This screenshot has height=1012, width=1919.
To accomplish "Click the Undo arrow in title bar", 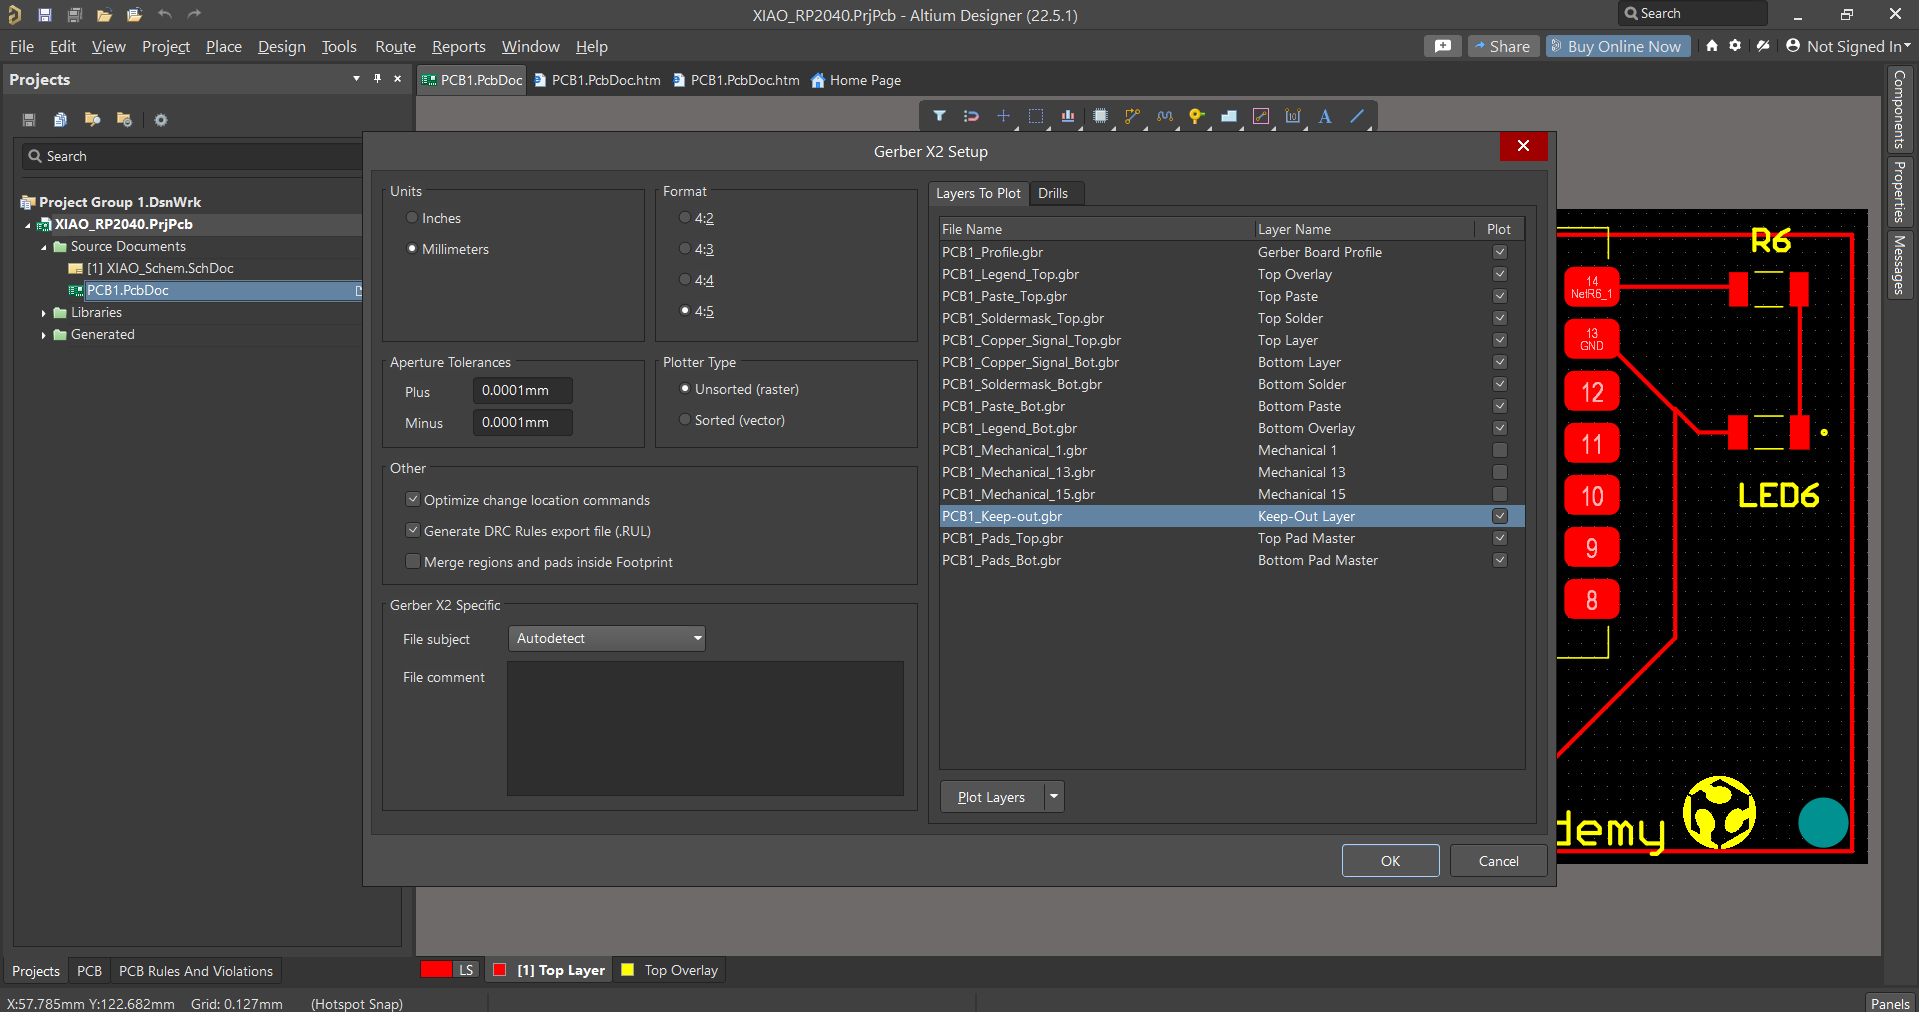I will 165,15.
